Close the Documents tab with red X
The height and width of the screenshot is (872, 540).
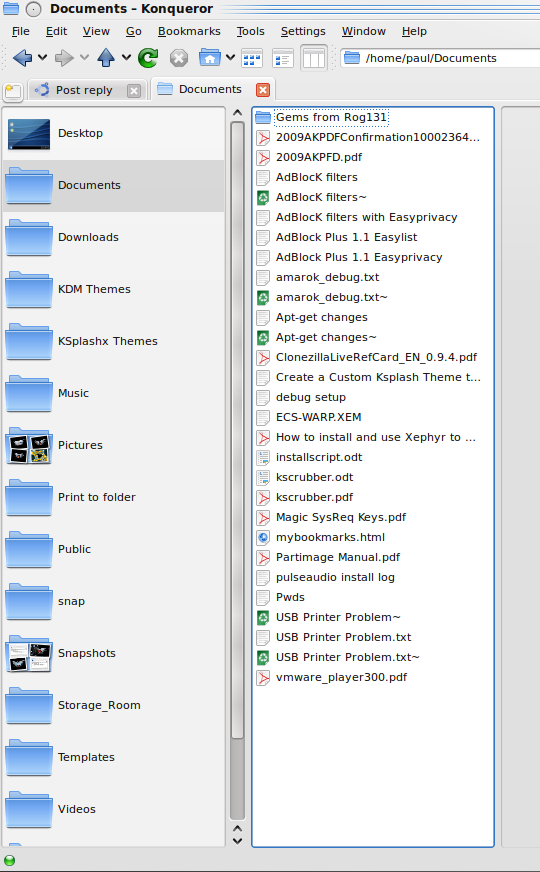(x=262, y=90)
